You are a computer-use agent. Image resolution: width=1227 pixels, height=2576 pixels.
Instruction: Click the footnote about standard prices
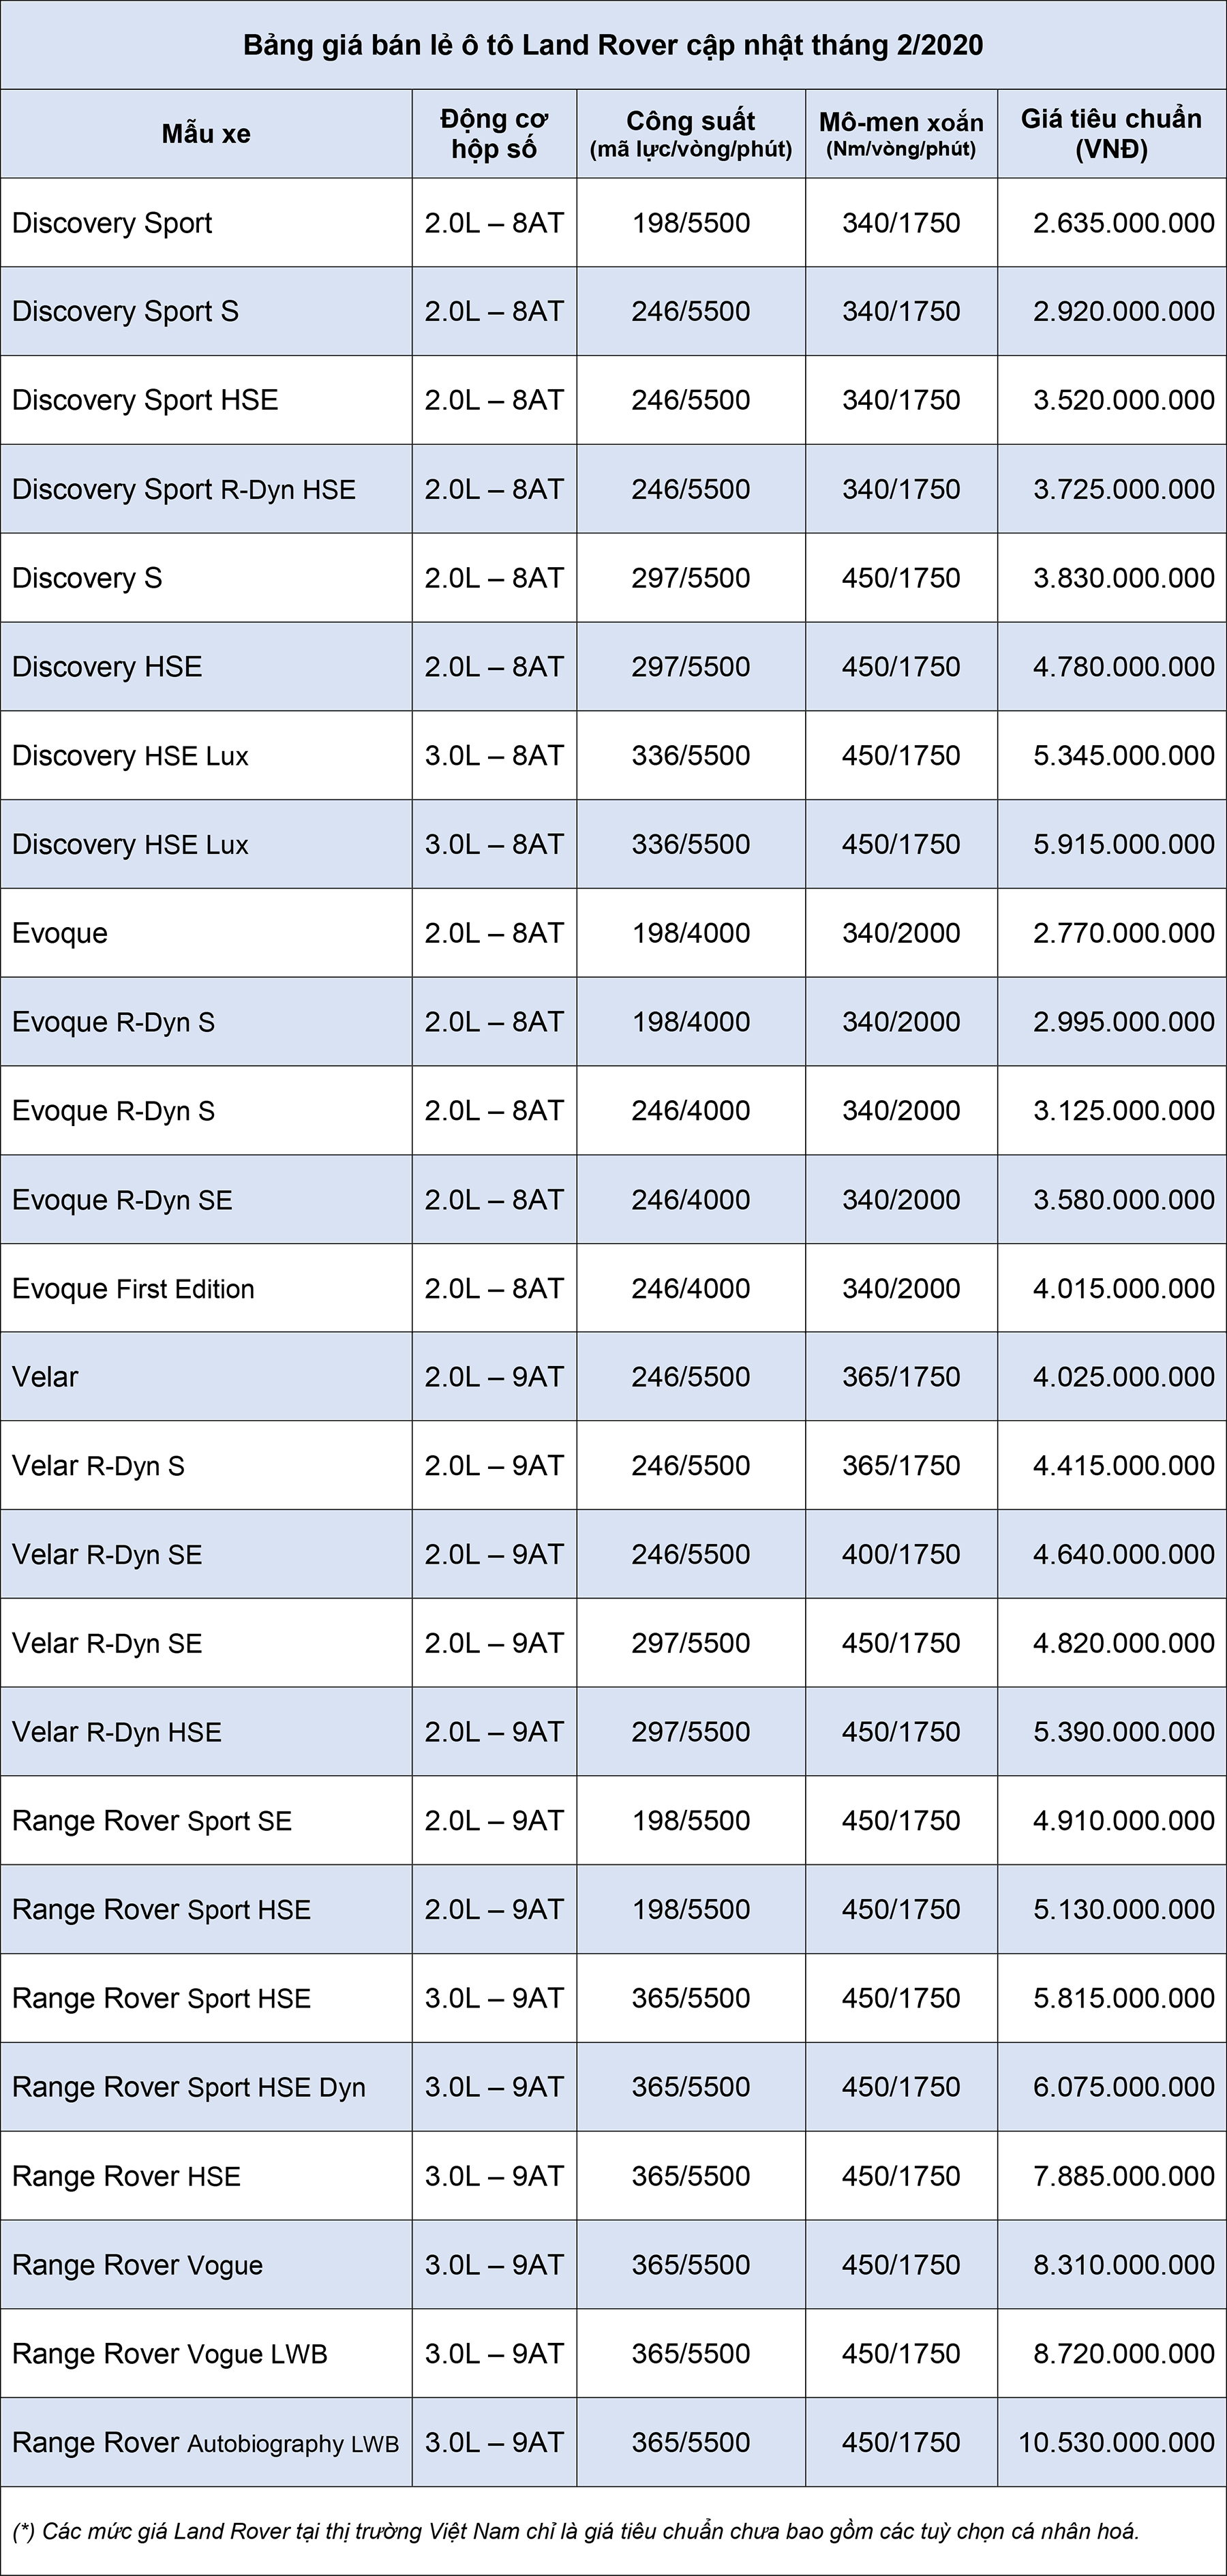576,2531
